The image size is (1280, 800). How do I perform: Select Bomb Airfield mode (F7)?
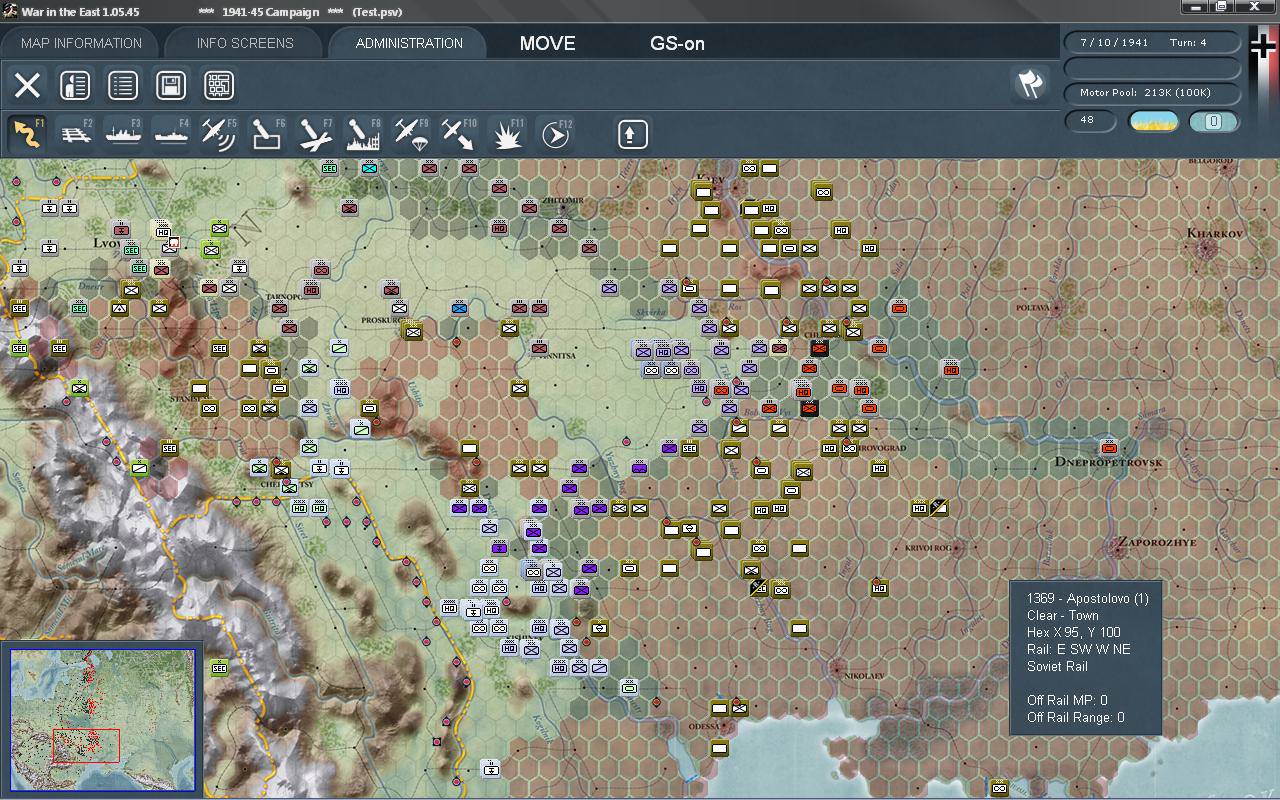pyautogui.click(x=315, y=134)
